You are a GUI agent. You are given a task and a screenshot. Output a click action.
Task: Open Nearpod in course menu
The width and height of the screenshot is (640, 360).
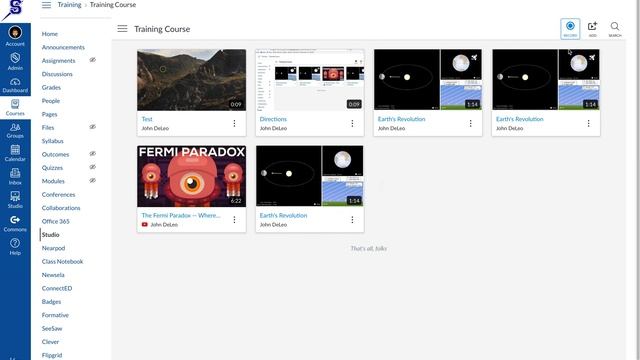(x=53, y=248)
